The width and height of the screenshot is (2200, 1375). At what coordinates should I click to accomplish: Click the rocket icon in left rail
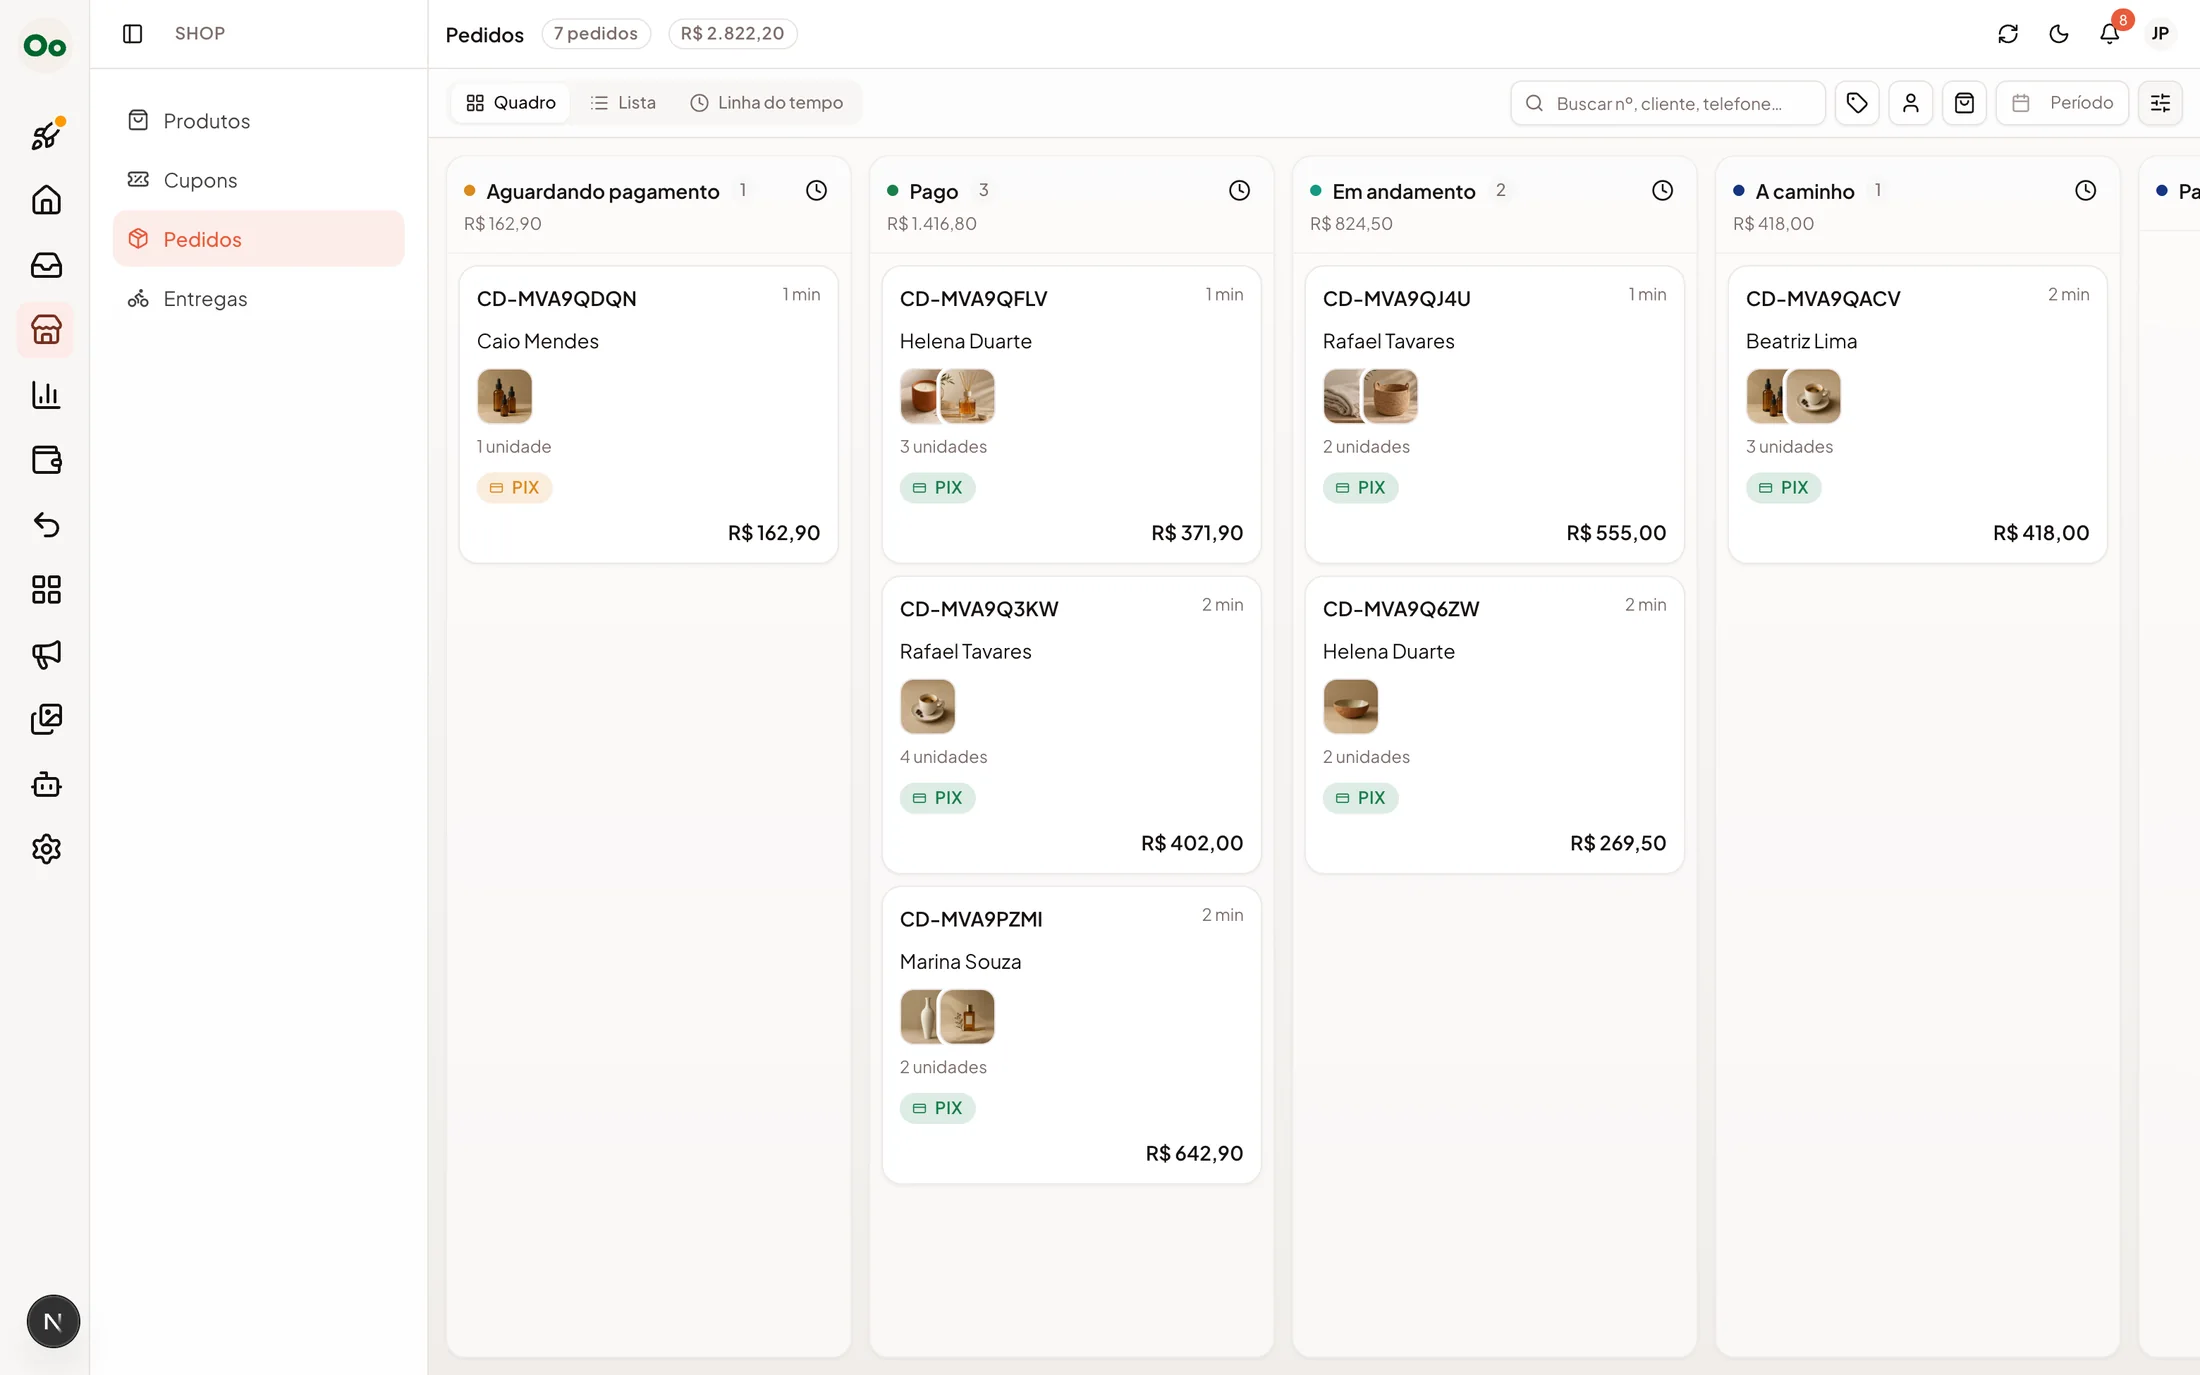pyautogui.click(x=46, y=135)
